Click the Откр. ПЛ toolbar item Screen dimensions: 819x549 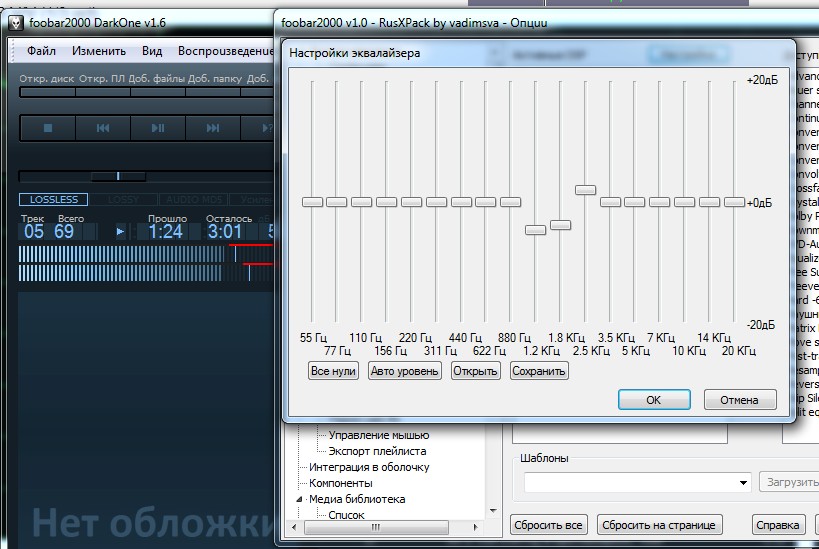pyautogui.click(x=102, y=79)
